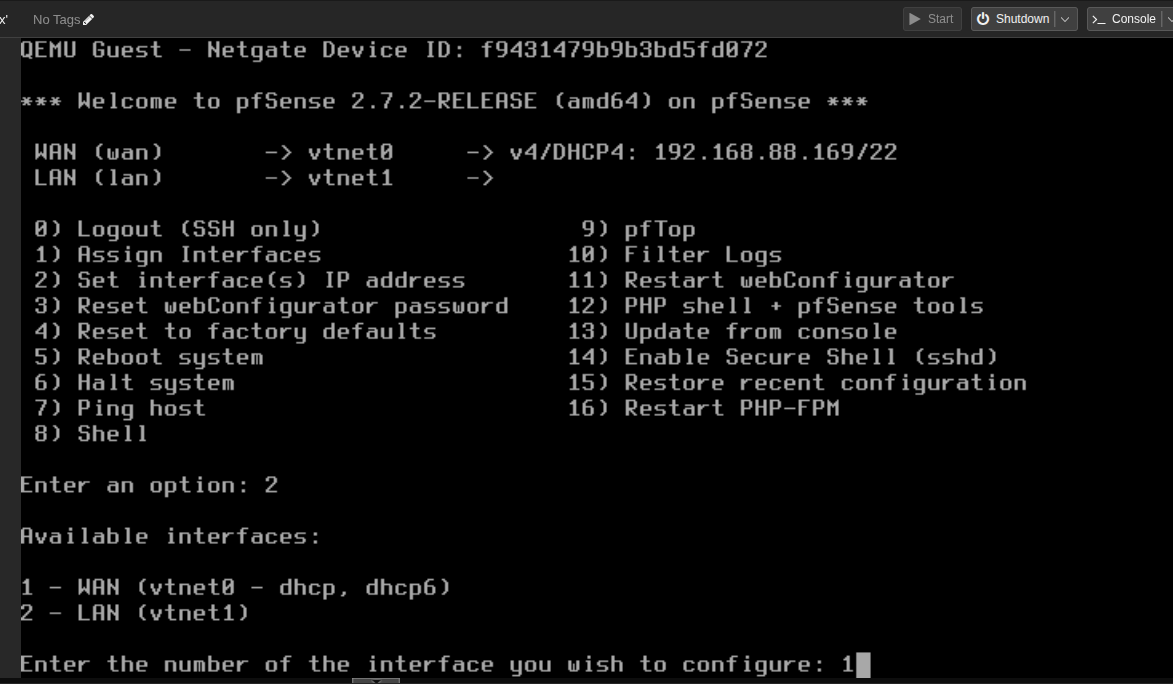Open the Shutdown options dropdown arrow

pos(1064,18)
